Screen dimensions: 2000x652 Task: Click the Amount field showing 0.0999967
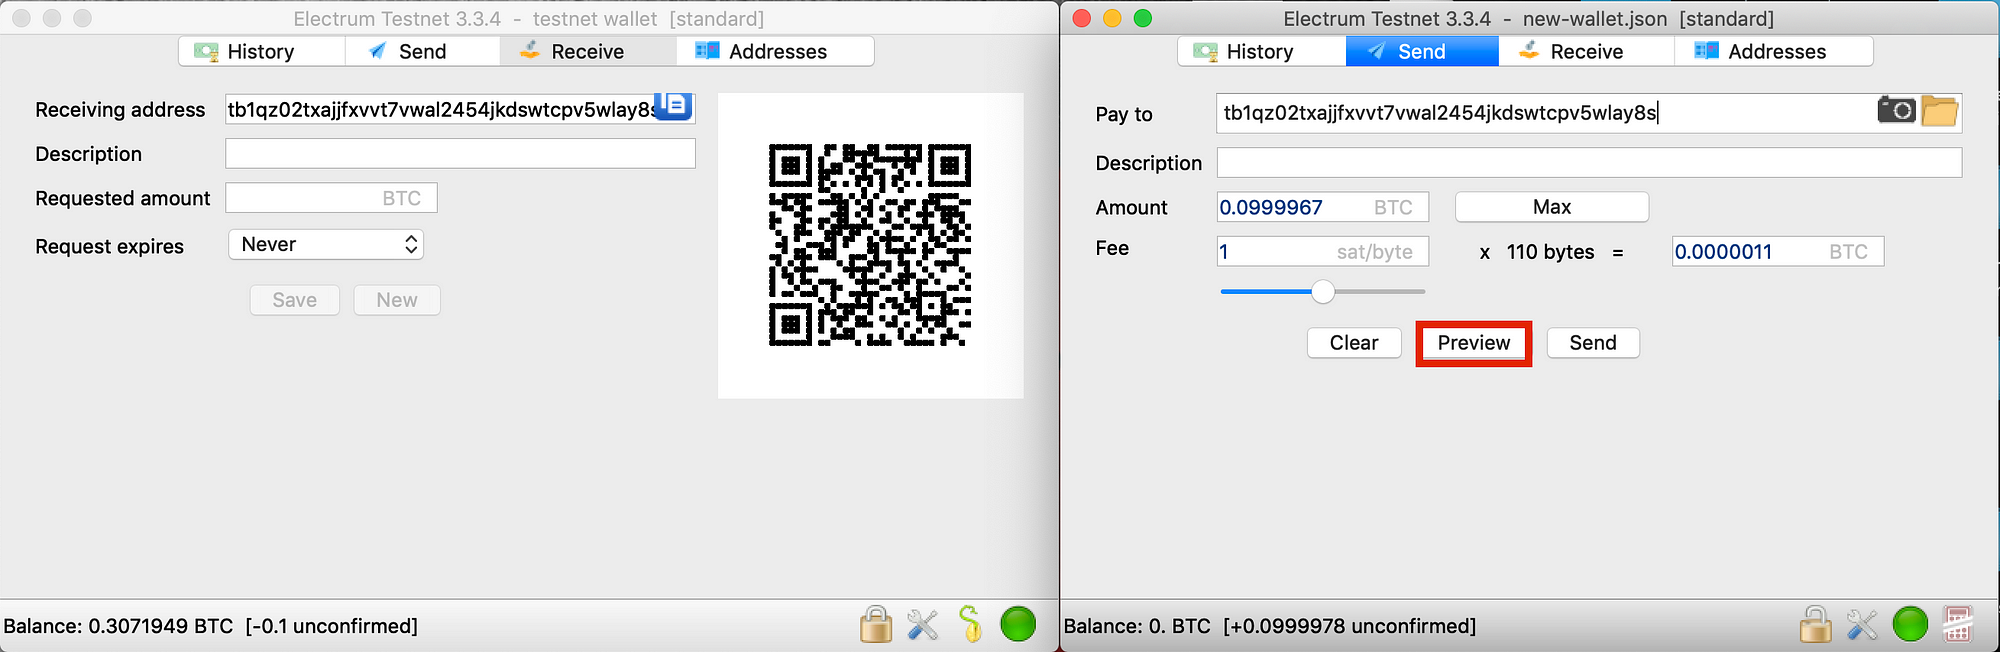tap(1322, 207)
